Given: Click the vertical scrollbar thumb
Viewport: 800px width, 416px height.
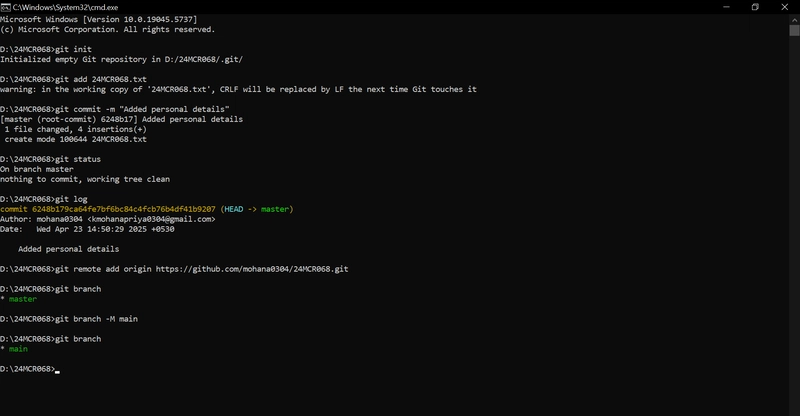Looking at the screenshot, I should tap(794, 30).
